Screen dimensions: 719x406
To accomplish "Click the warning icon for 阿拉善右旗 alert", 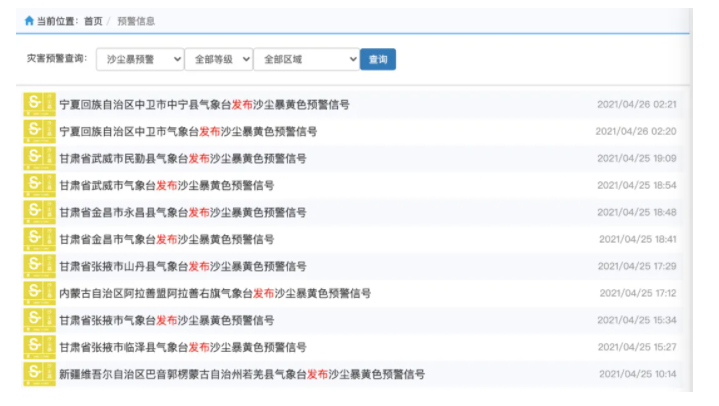I will [x=38, y=293].
